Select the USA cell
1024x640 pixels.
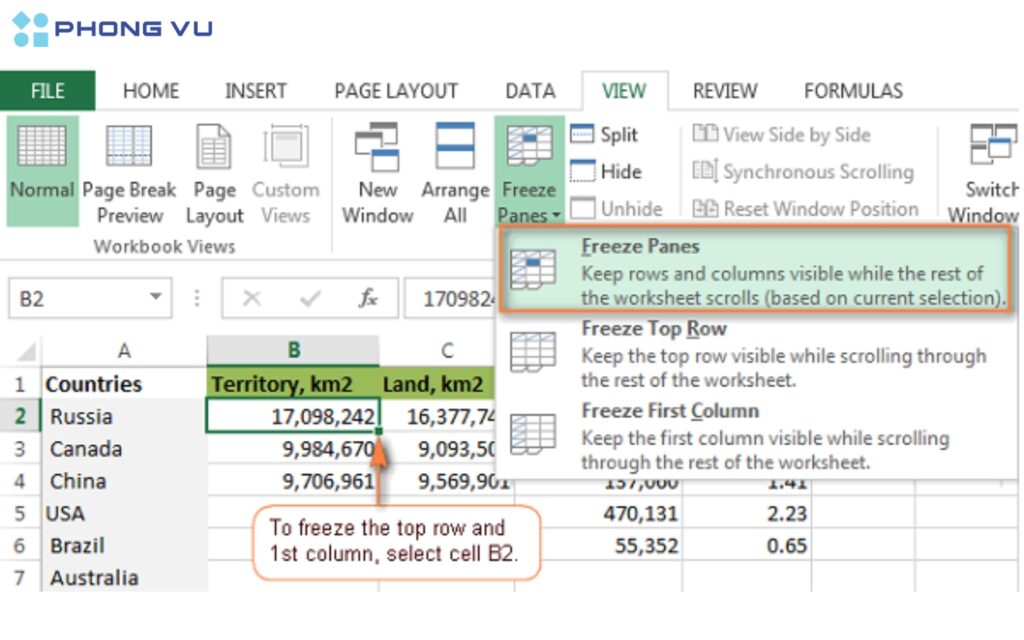(x=124, y=513)
